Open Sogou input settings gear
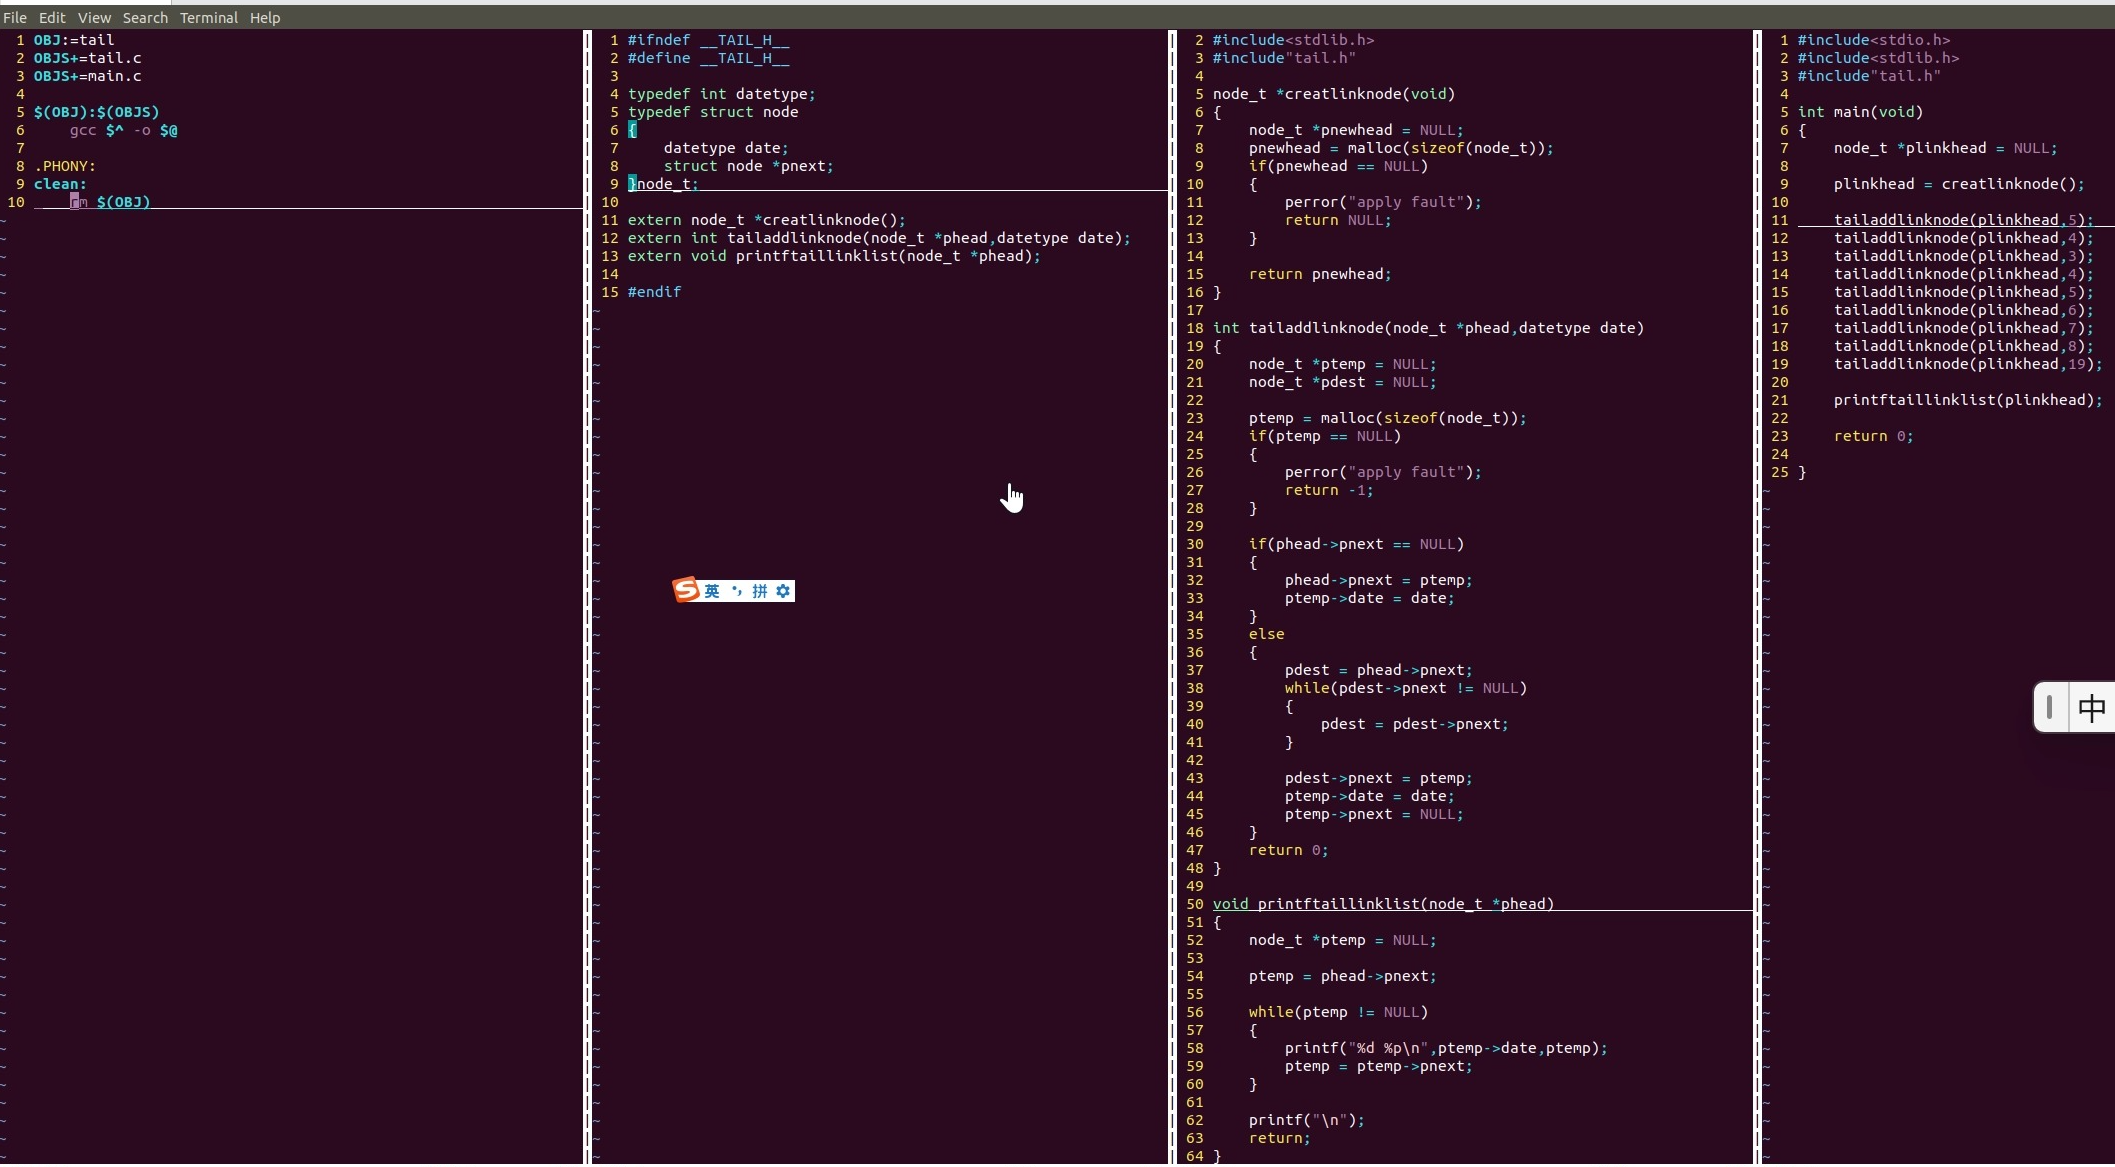 click(783, 591)
